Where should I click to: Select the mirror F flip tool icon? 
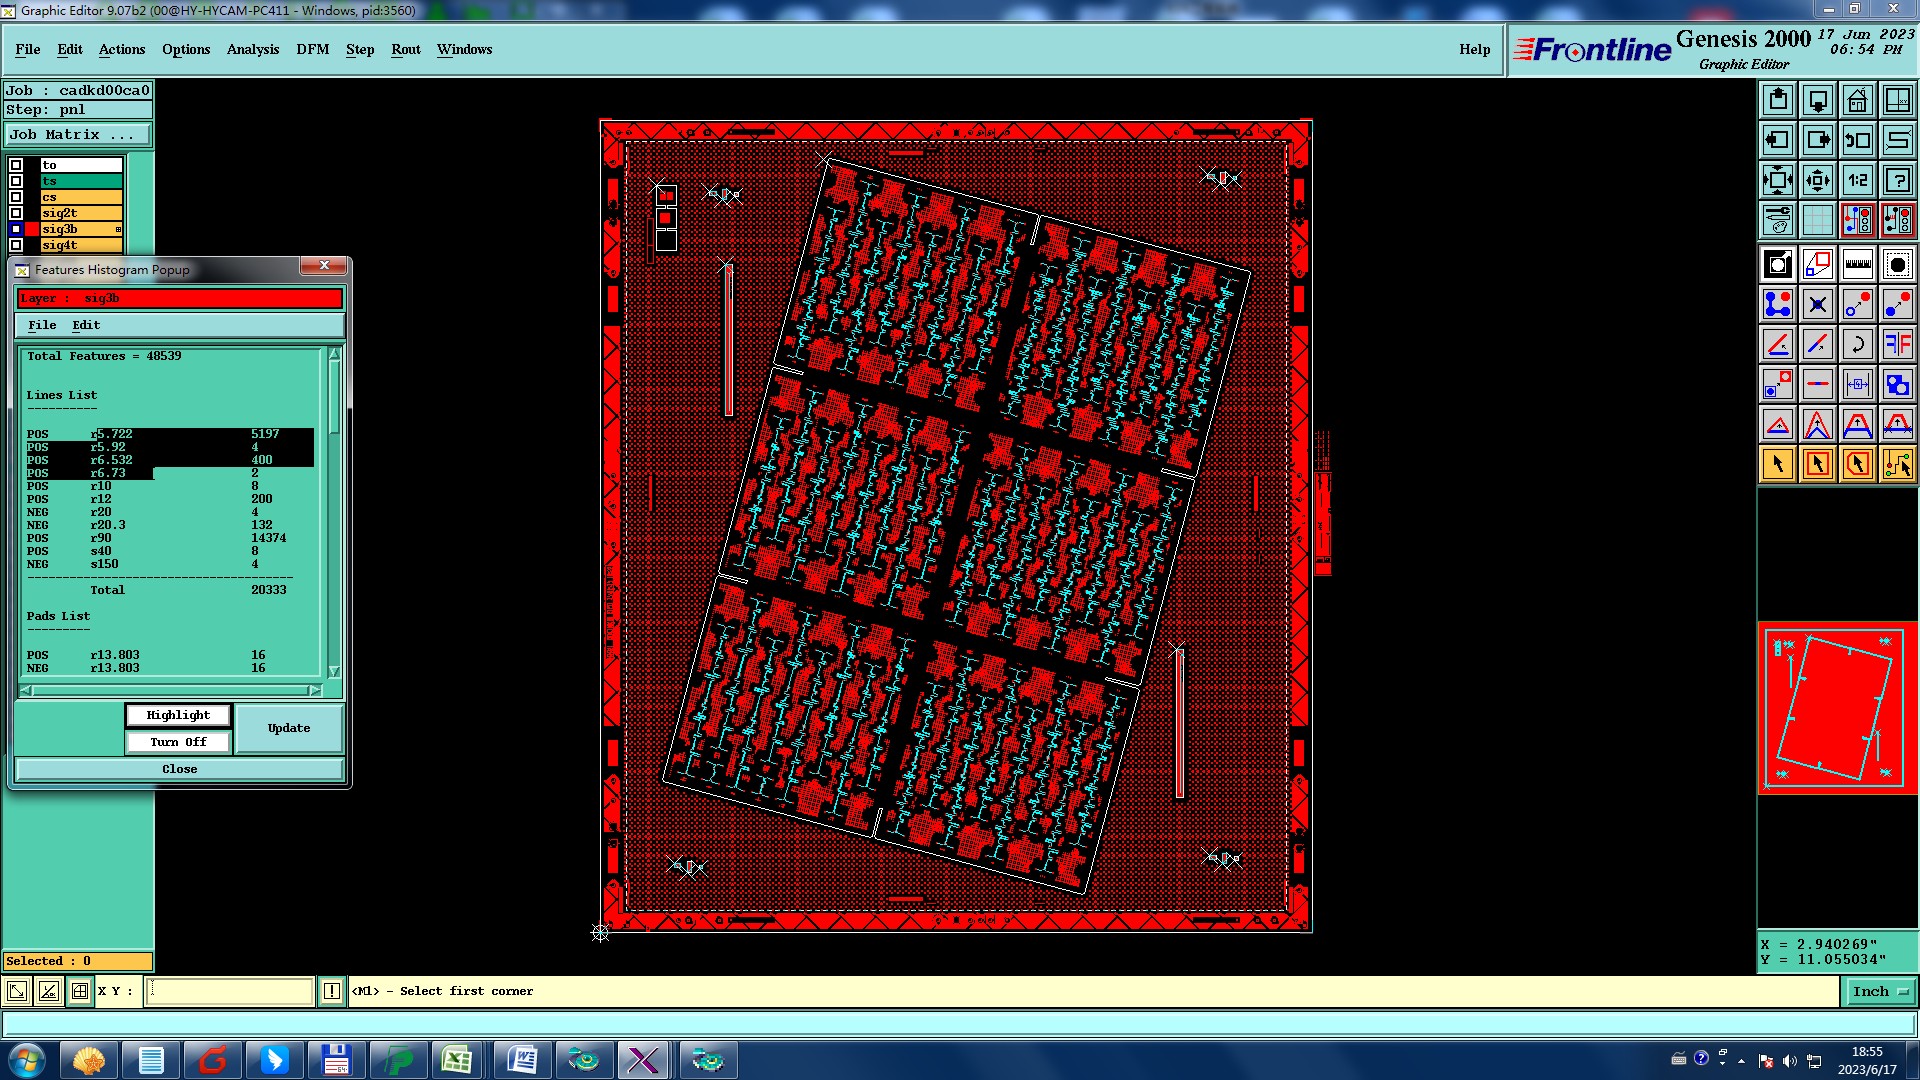coord(1897,344)
